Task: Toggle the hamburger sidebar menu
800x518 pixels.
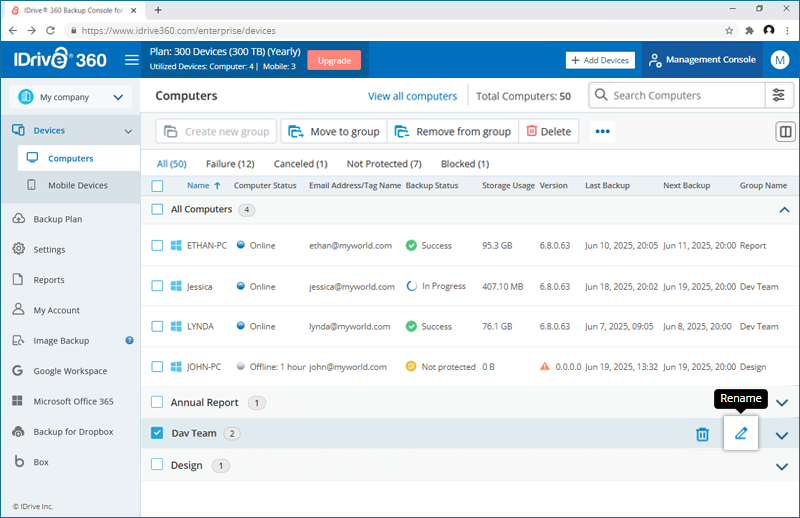Action: [x=132, y=60]
